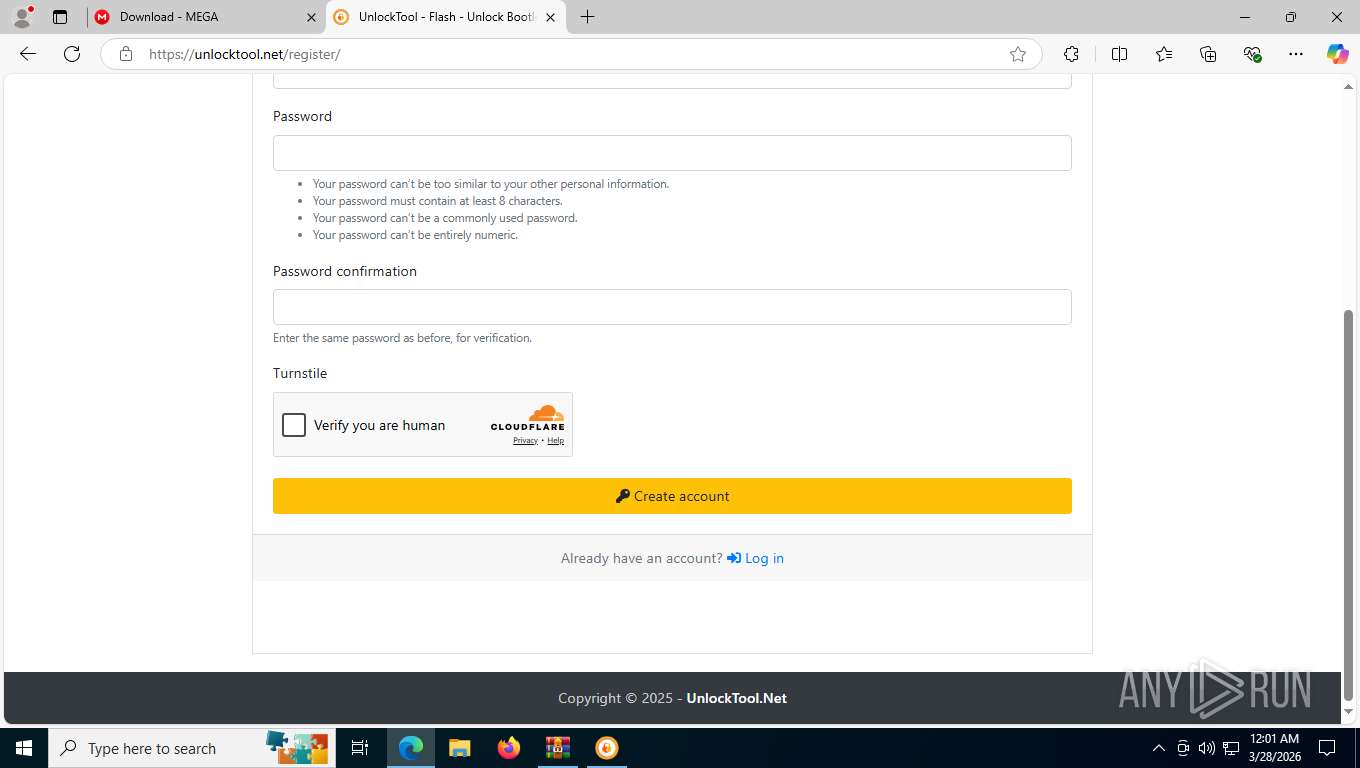Open the Cloudflare Privacy link

[x=525, y=441]
